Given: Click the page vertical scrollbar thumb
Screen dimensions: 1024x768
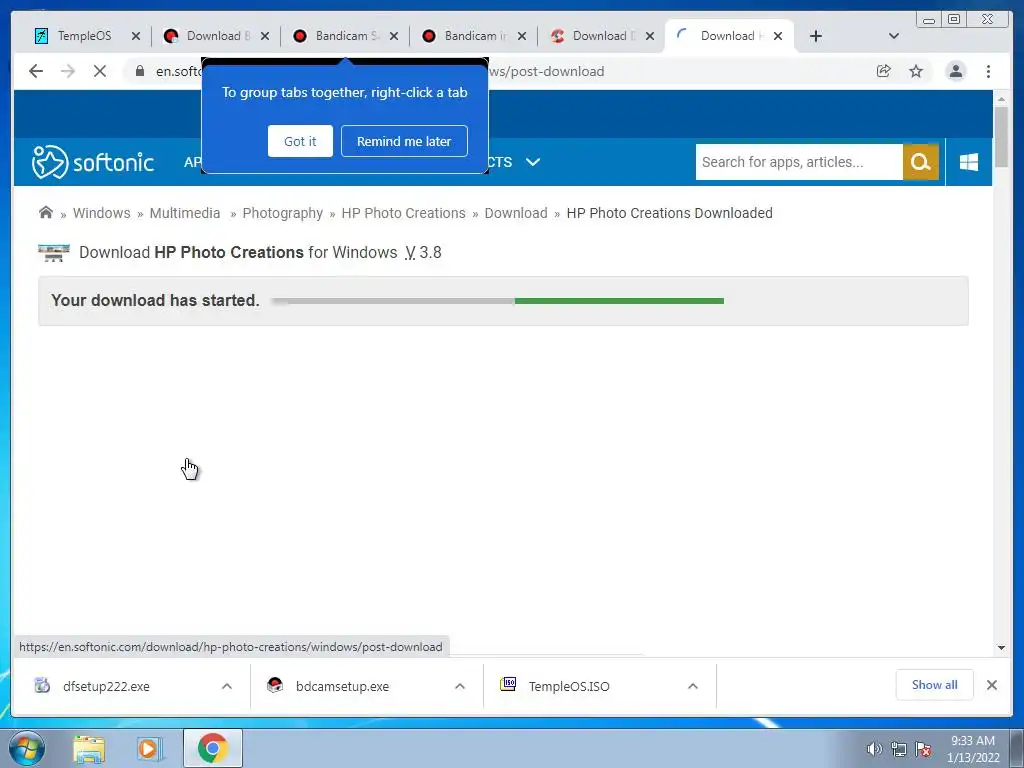Looking at the screenshot, I should point(1001,136).
